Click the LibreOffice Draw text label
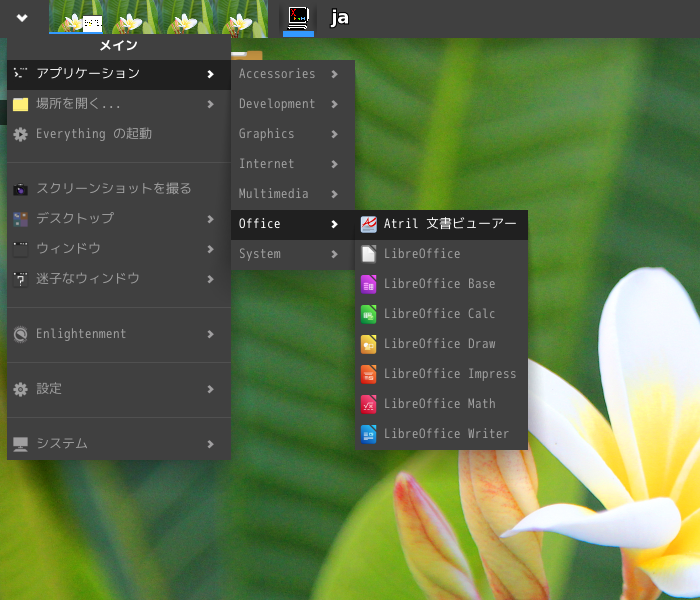Screen dimensions: 700x600 440,344
